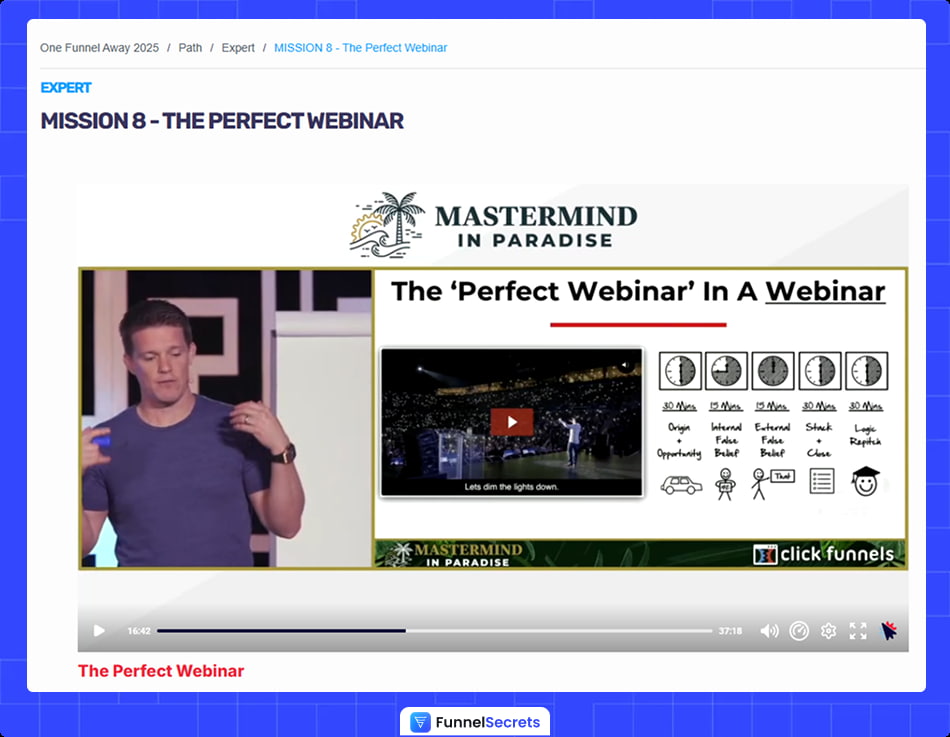
Task: Click the YouTube play button inside the slide
Action: [x=511, y=421]
